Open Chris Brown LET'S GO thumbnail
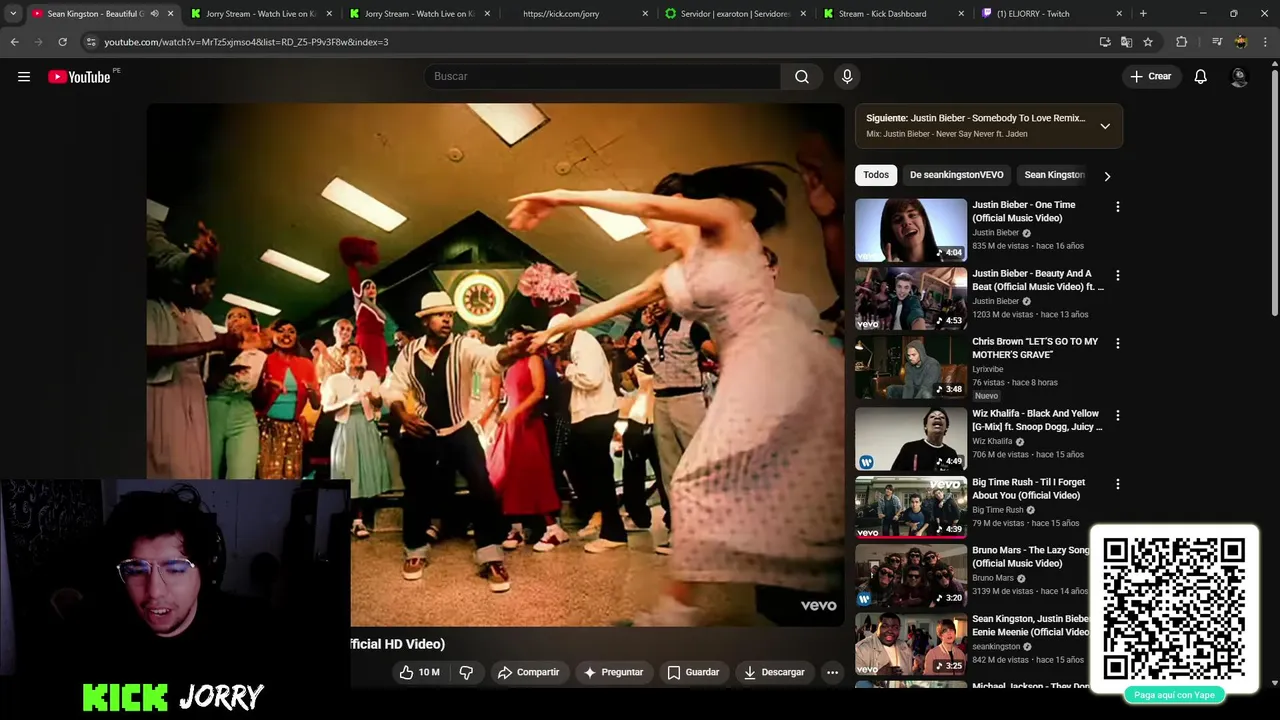 point(911,366)
